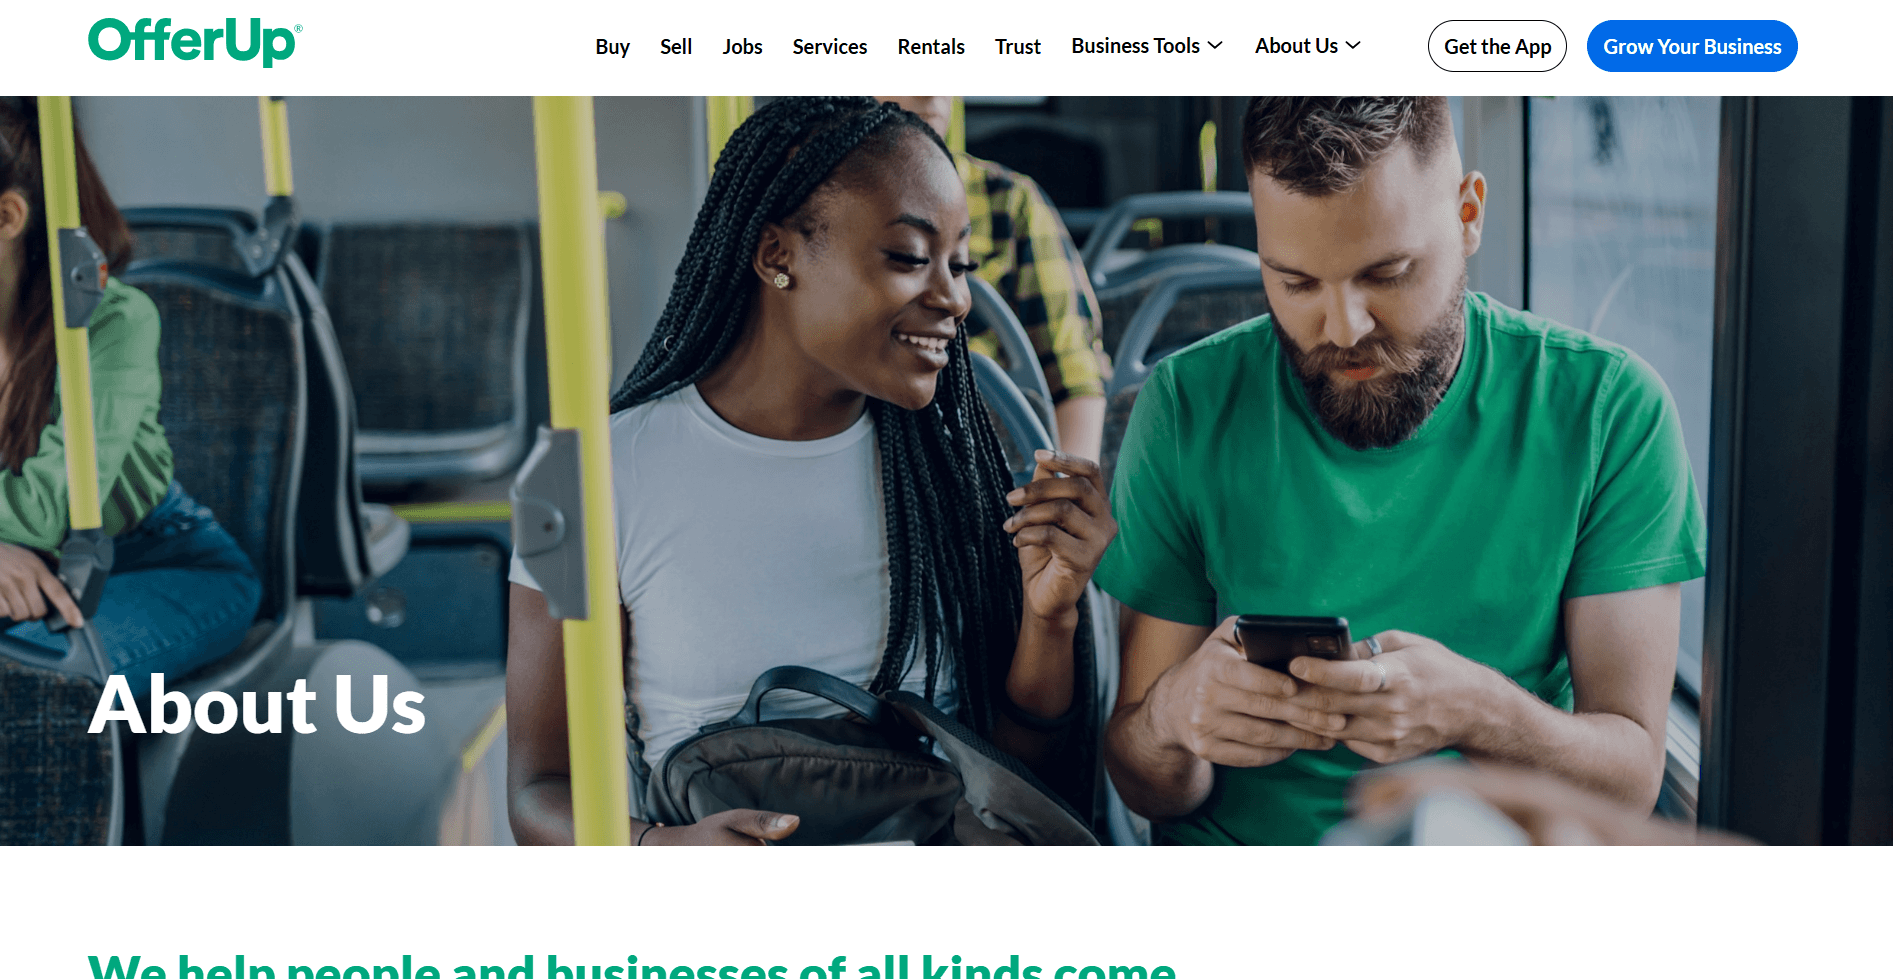Open the Jobs section
The width and height of the screenshot is (1893, 979).
point(742,47)
